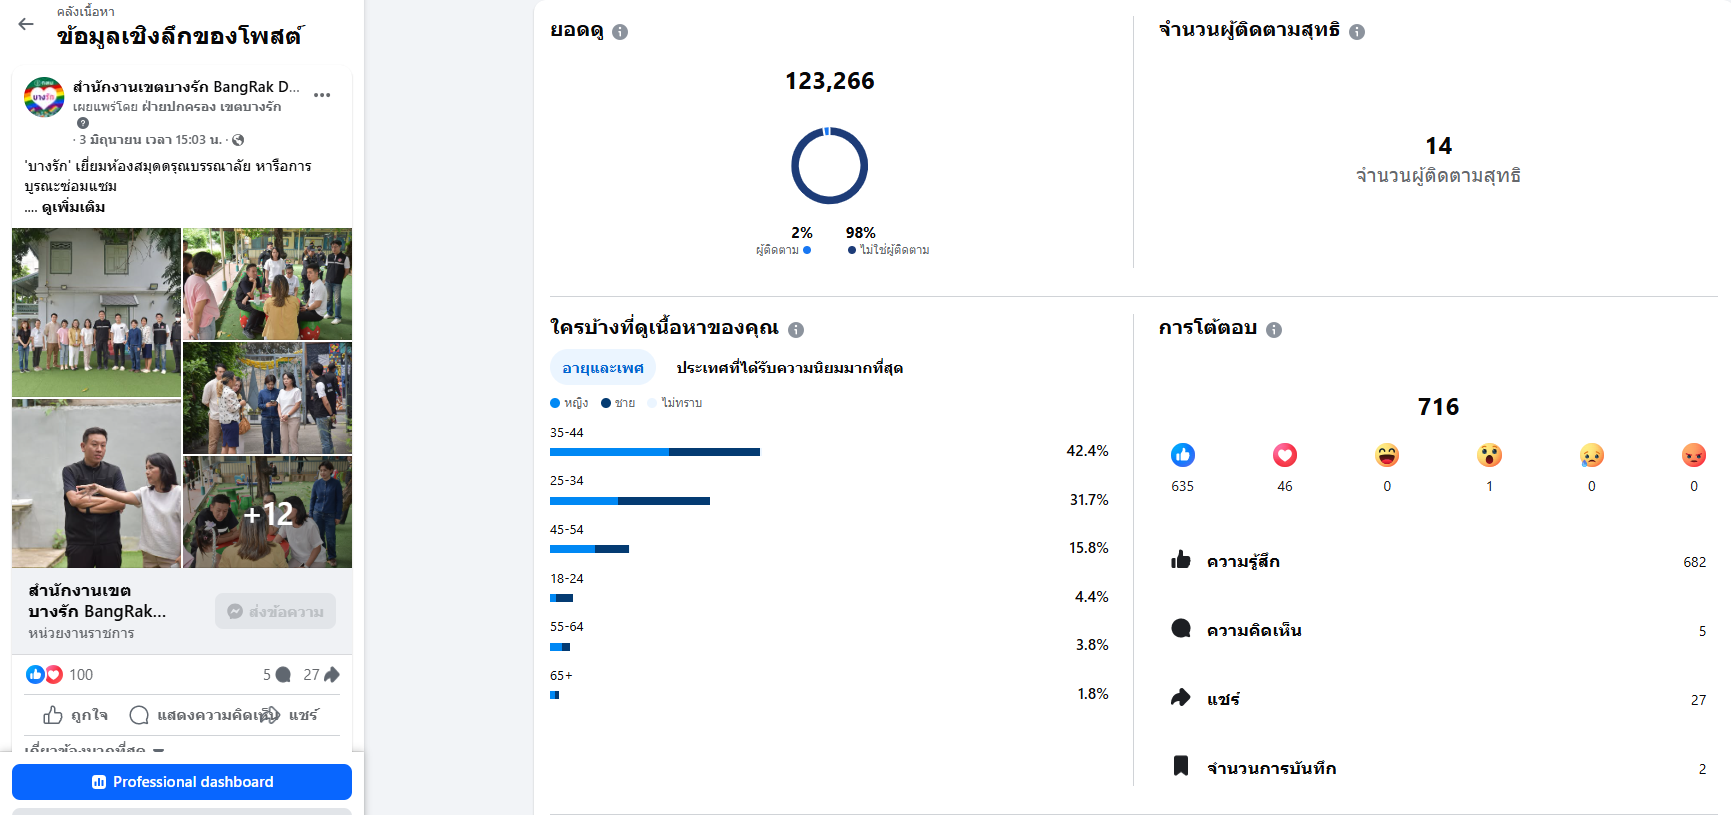Click the Wow reaction emoji icon
1731x815 pixels.
coord(1489,455)
